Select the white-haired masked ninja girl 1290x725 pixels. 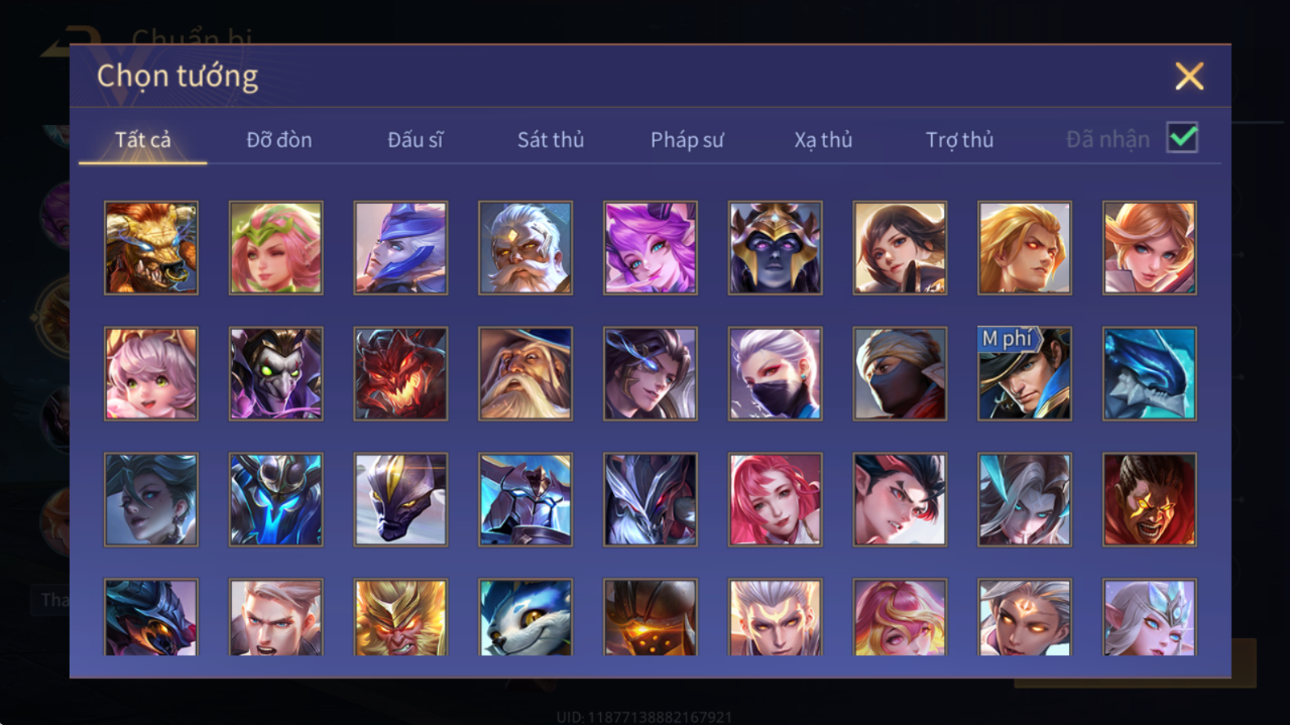[x=775, y=374]
